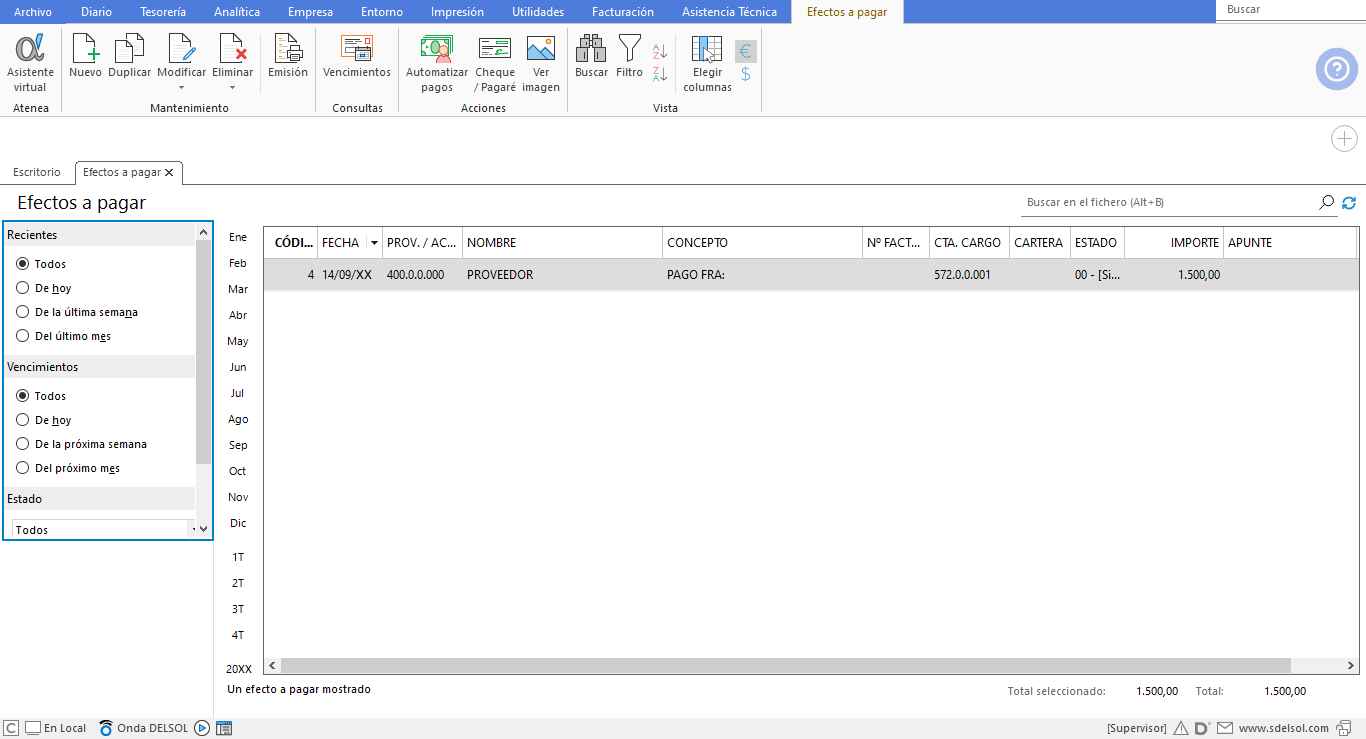Screen dimensions: 1366x739
Task: Filter by month Sep
Action: (x=238, y=445)
